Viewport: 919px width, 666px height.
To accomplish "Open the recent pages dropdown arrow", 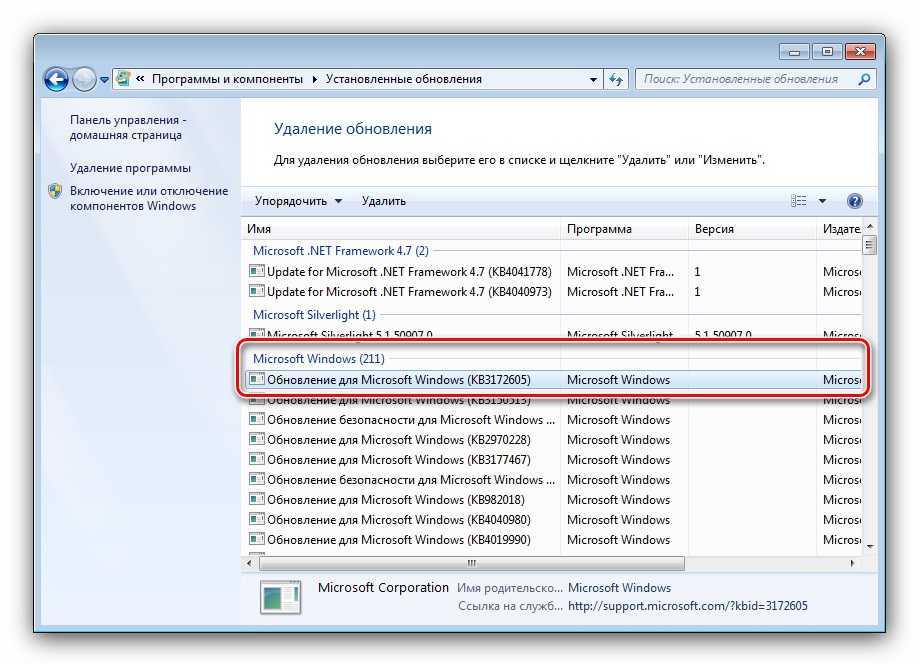I will click(x=104, y=79).
